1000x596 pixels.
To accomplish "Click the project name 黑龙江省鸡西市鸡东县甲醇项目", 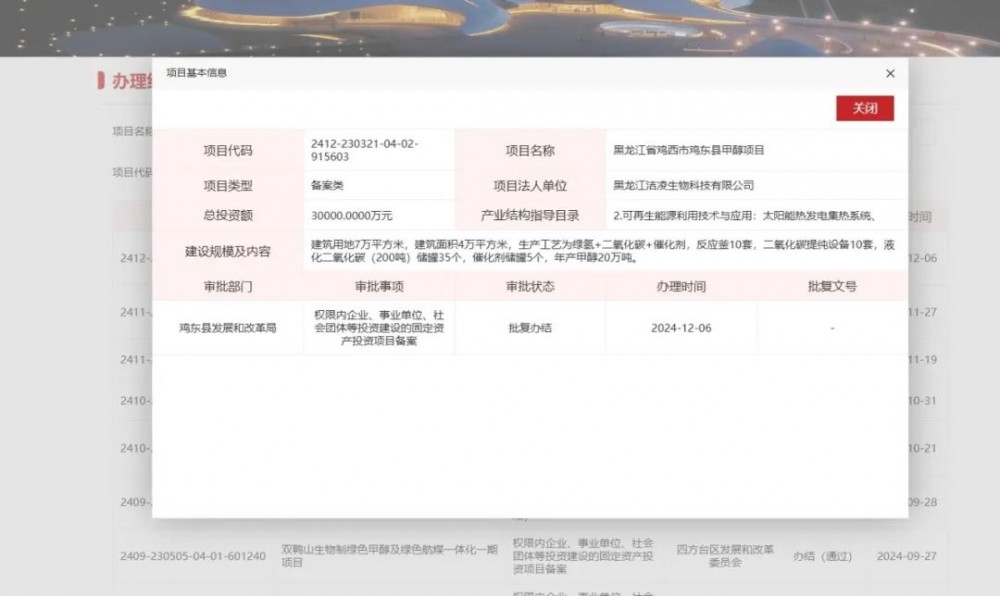I will click(x=688, y=150).
